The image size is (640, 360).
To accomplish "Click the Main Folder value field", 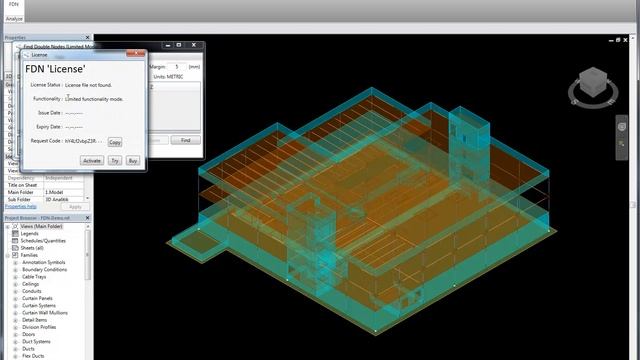I will tap(64, 192).
